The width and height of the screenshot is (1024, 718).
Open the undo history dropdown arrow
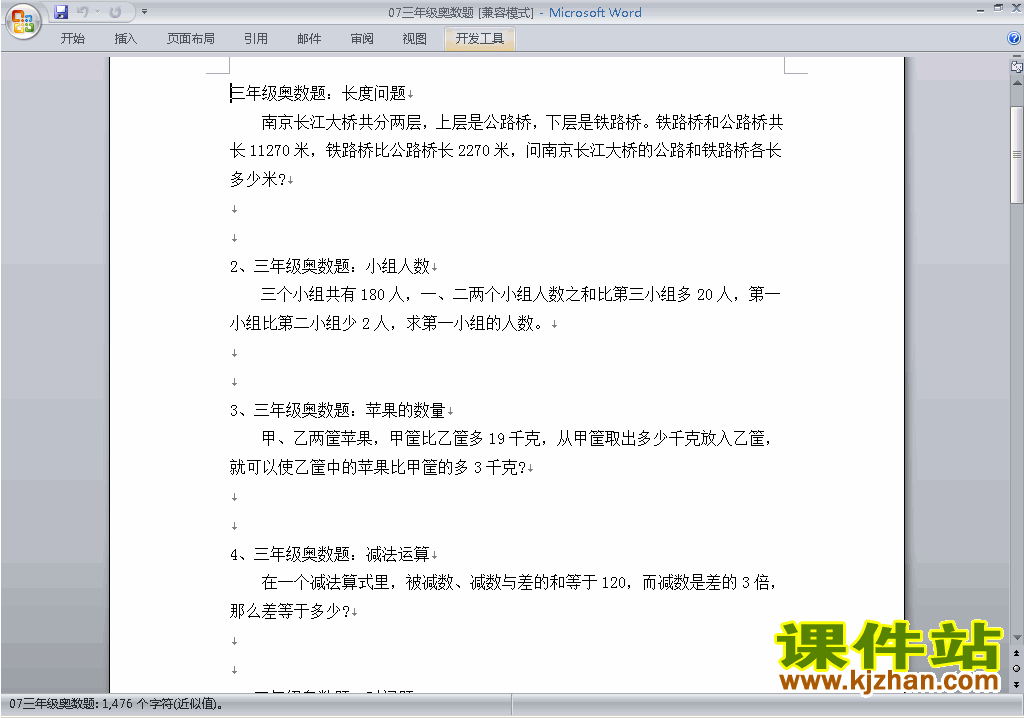pos(97,12)
